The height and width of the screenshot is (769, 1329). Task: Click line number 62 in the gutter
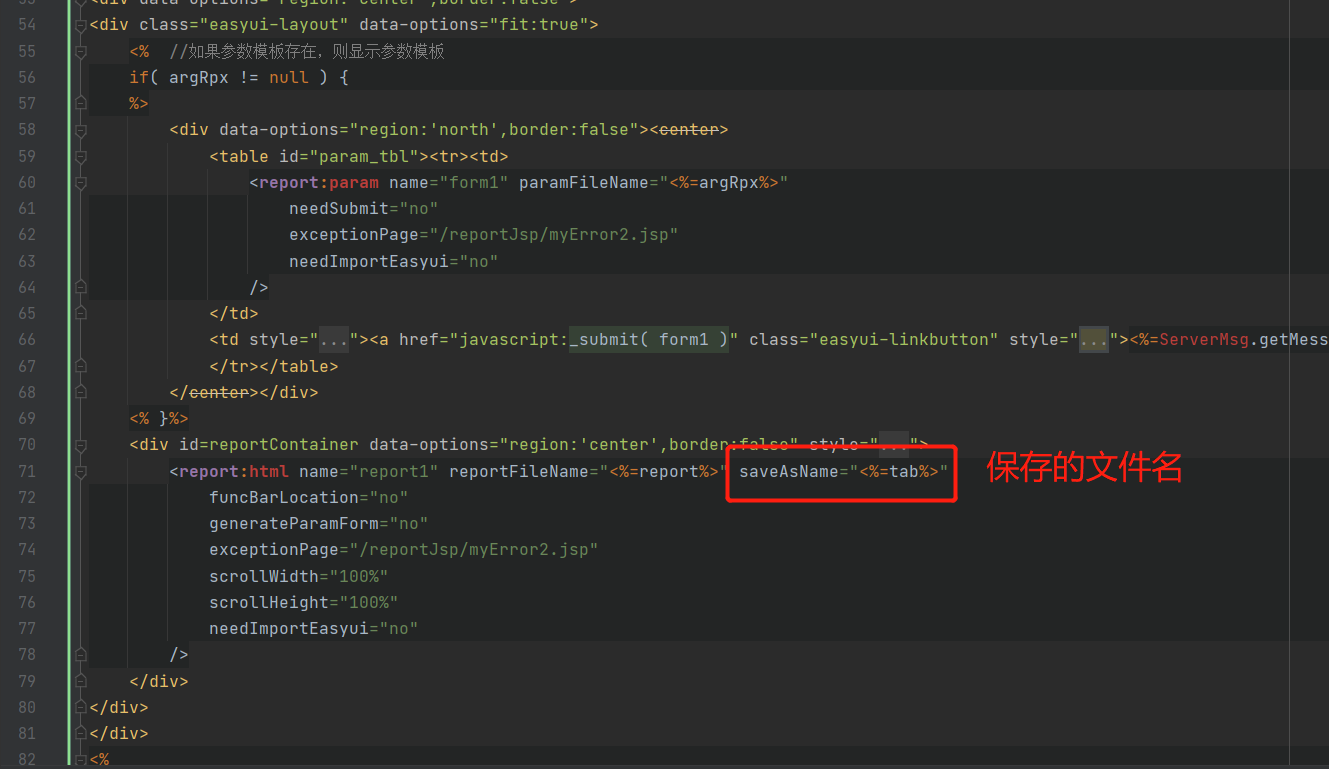pyautogui.click(x=27, y=235)
